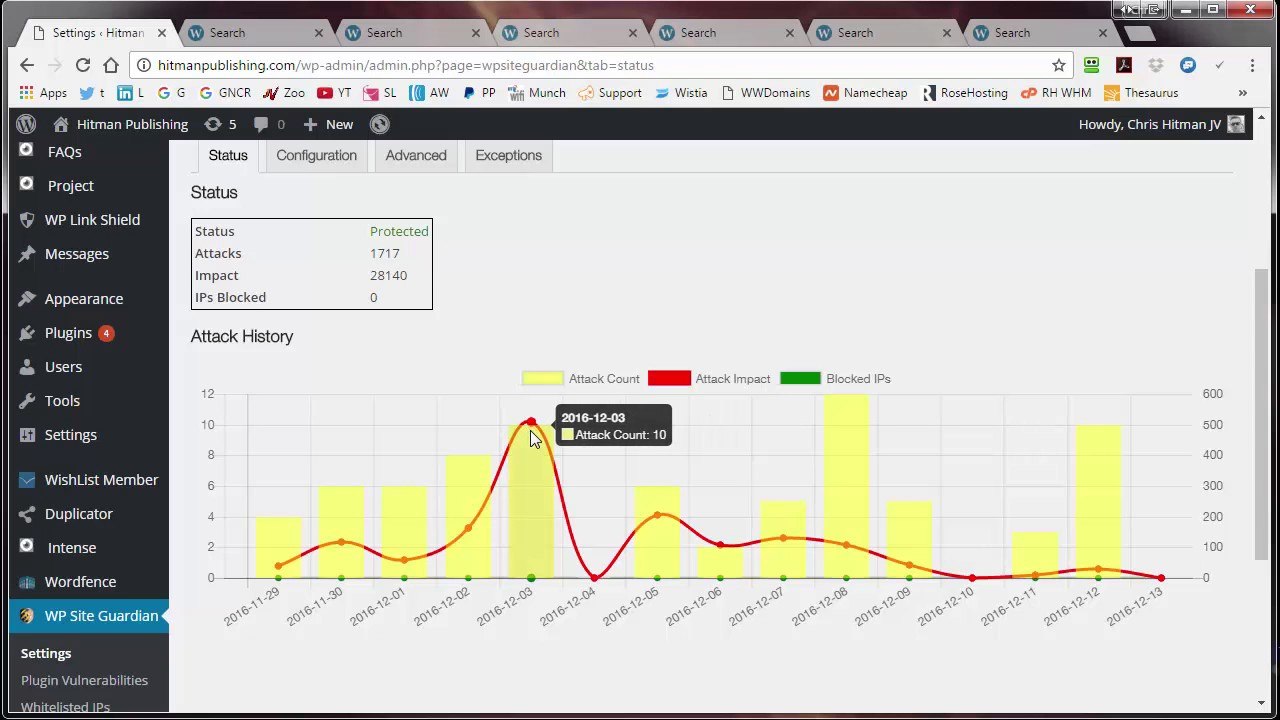Image resolution: width=1280 pixels, height=720 pixels.
Task: Open the Howdy, Chris Hitman JV account menu
Action: tap(1161, 124)
